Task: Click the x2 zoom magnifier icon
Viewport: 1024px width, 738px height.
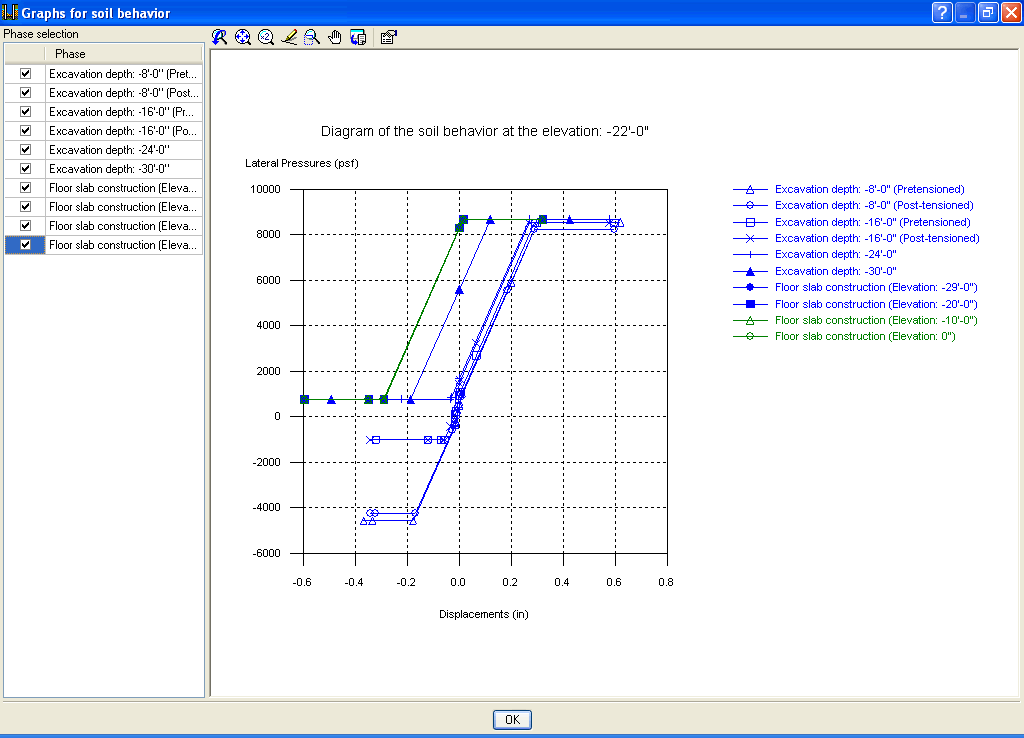Action: (x=266, y=37)
